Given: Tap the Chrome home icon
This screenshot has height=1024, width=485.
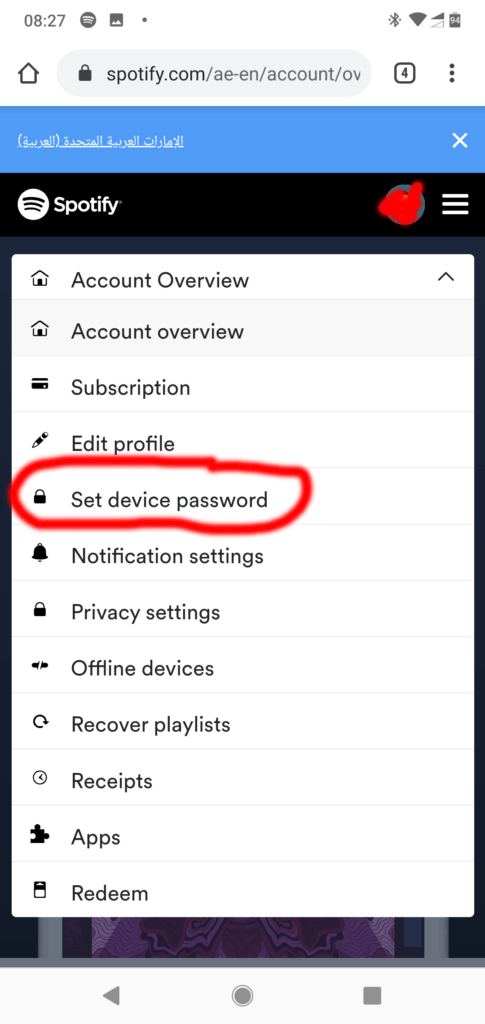Looking at the screenshot, I should (29, 73).
